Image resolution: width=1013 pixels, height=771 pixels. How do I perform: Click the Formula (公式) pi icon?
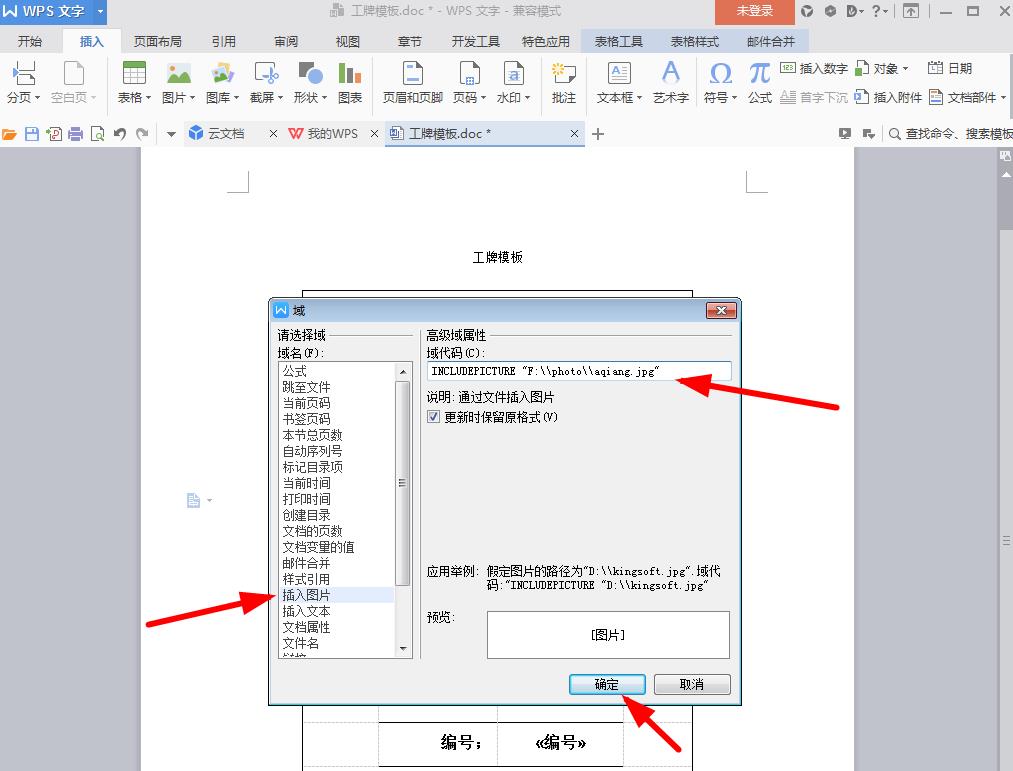[760, 75]
